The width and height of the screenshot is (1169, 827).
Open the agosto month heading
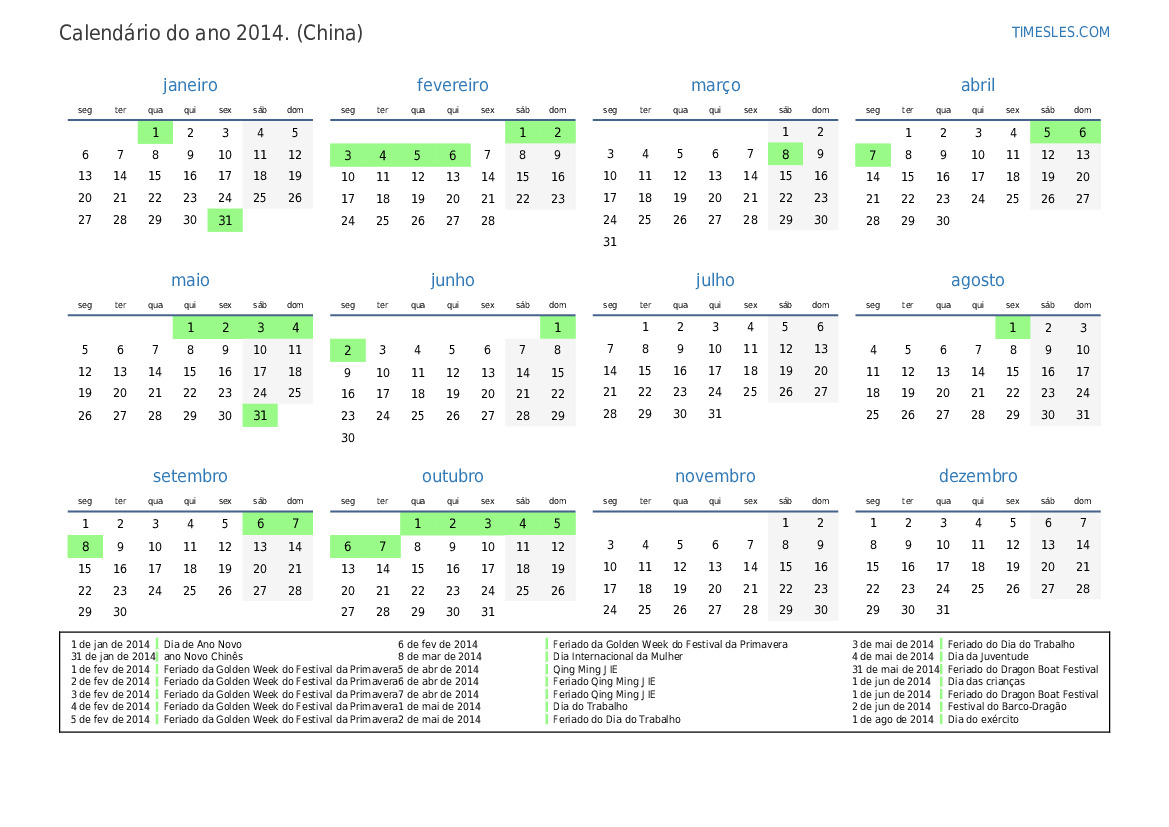click(x=977, y=280)
